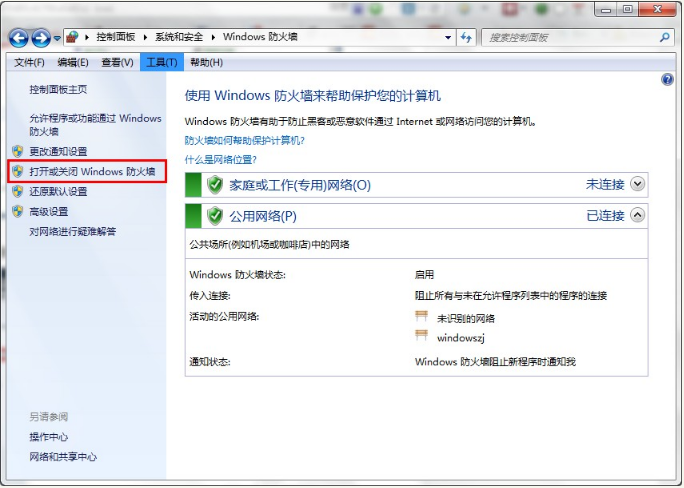
Task: Open 对网络进行疑难解答 link
Action: click(x=73, y=232)
